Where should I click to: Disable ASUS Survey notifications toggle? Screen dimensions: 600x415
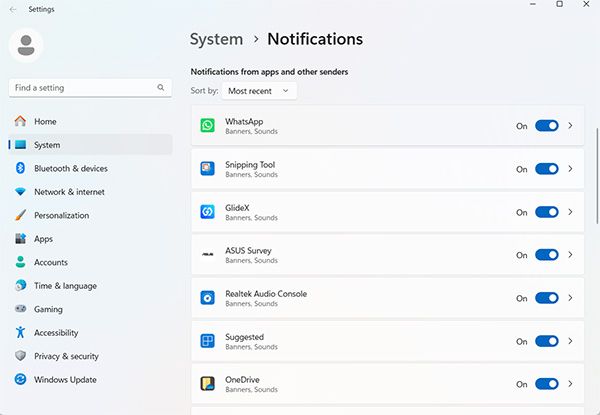546,255
